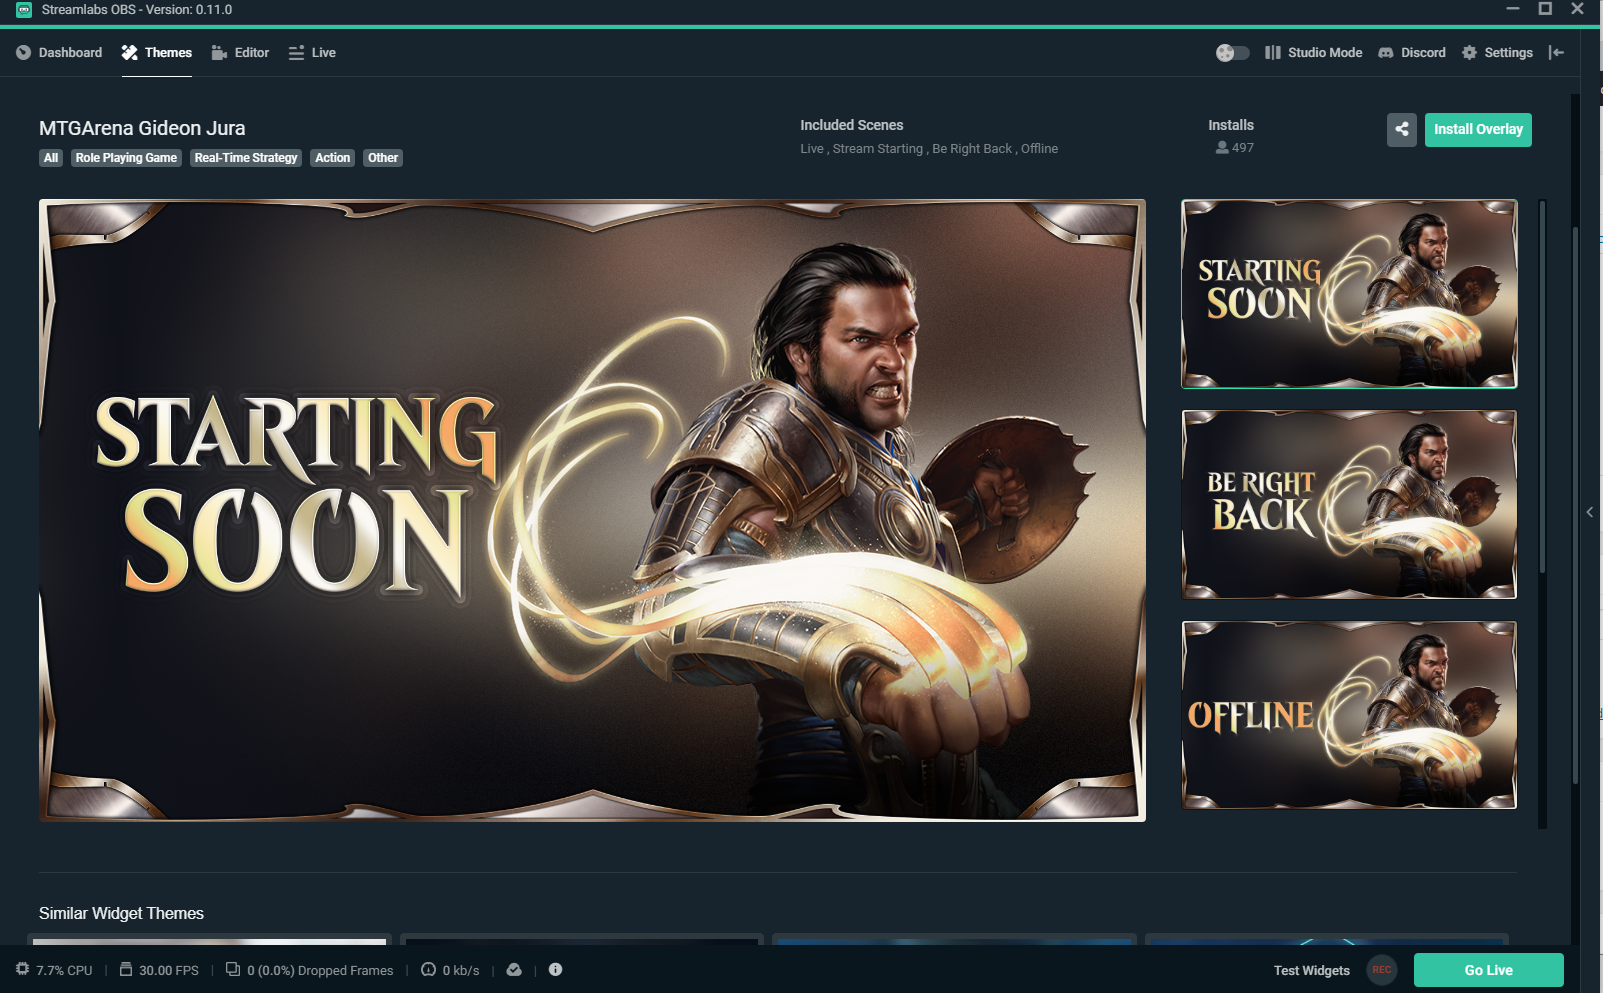This screenshot has height=993, width=1603.
Task: Select the Action tag
Action: (x=333, y=158)
